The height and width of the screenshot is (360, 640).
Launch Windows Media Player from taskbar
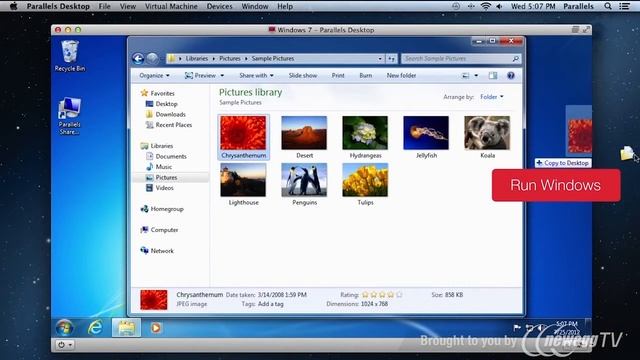click(156, 328)
